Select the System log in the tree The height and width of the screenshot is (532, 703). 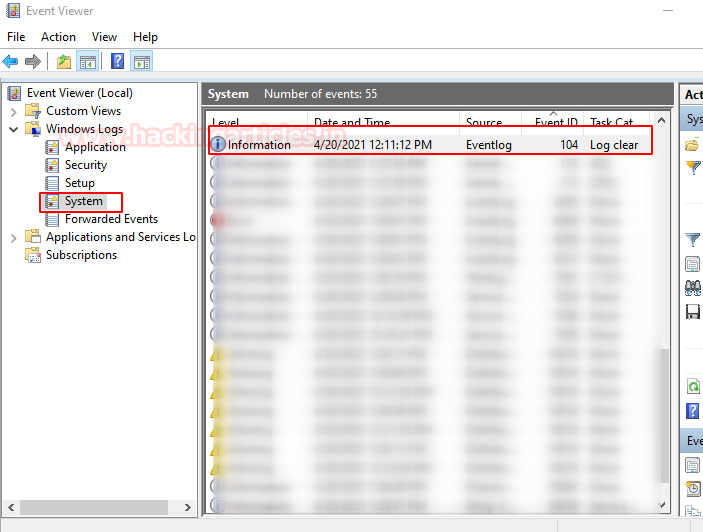[84, 201]
